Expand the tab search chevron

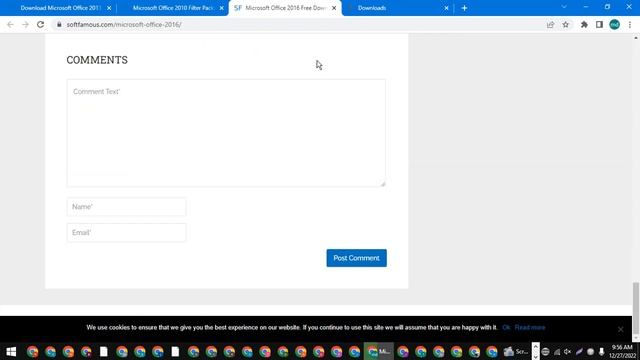[x=564, y=7]
